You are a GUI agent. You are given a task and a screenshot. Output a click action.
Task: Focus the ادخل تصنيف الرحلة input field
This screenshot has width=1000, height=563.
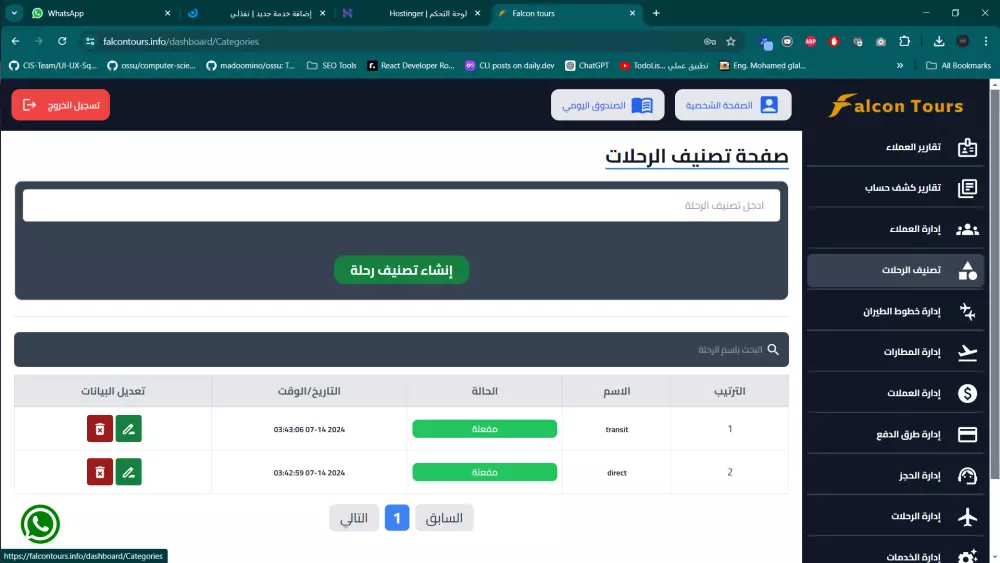[401, 205]
